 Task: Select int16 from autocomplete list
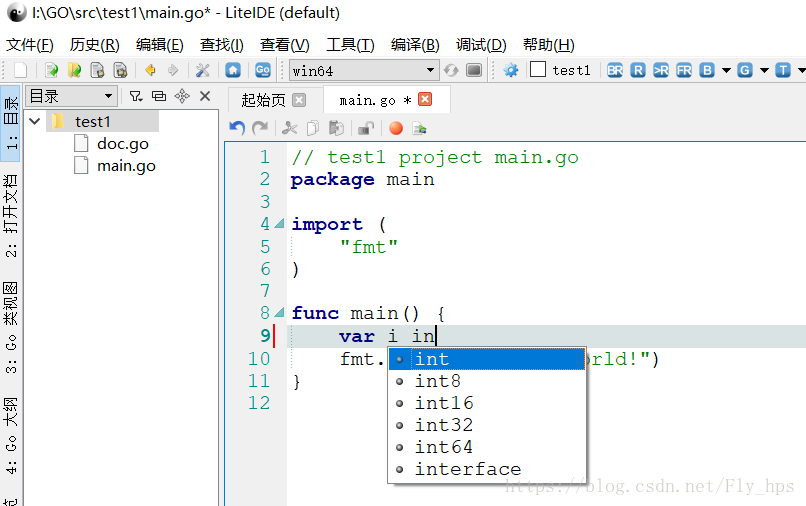[x=487, y=403]
